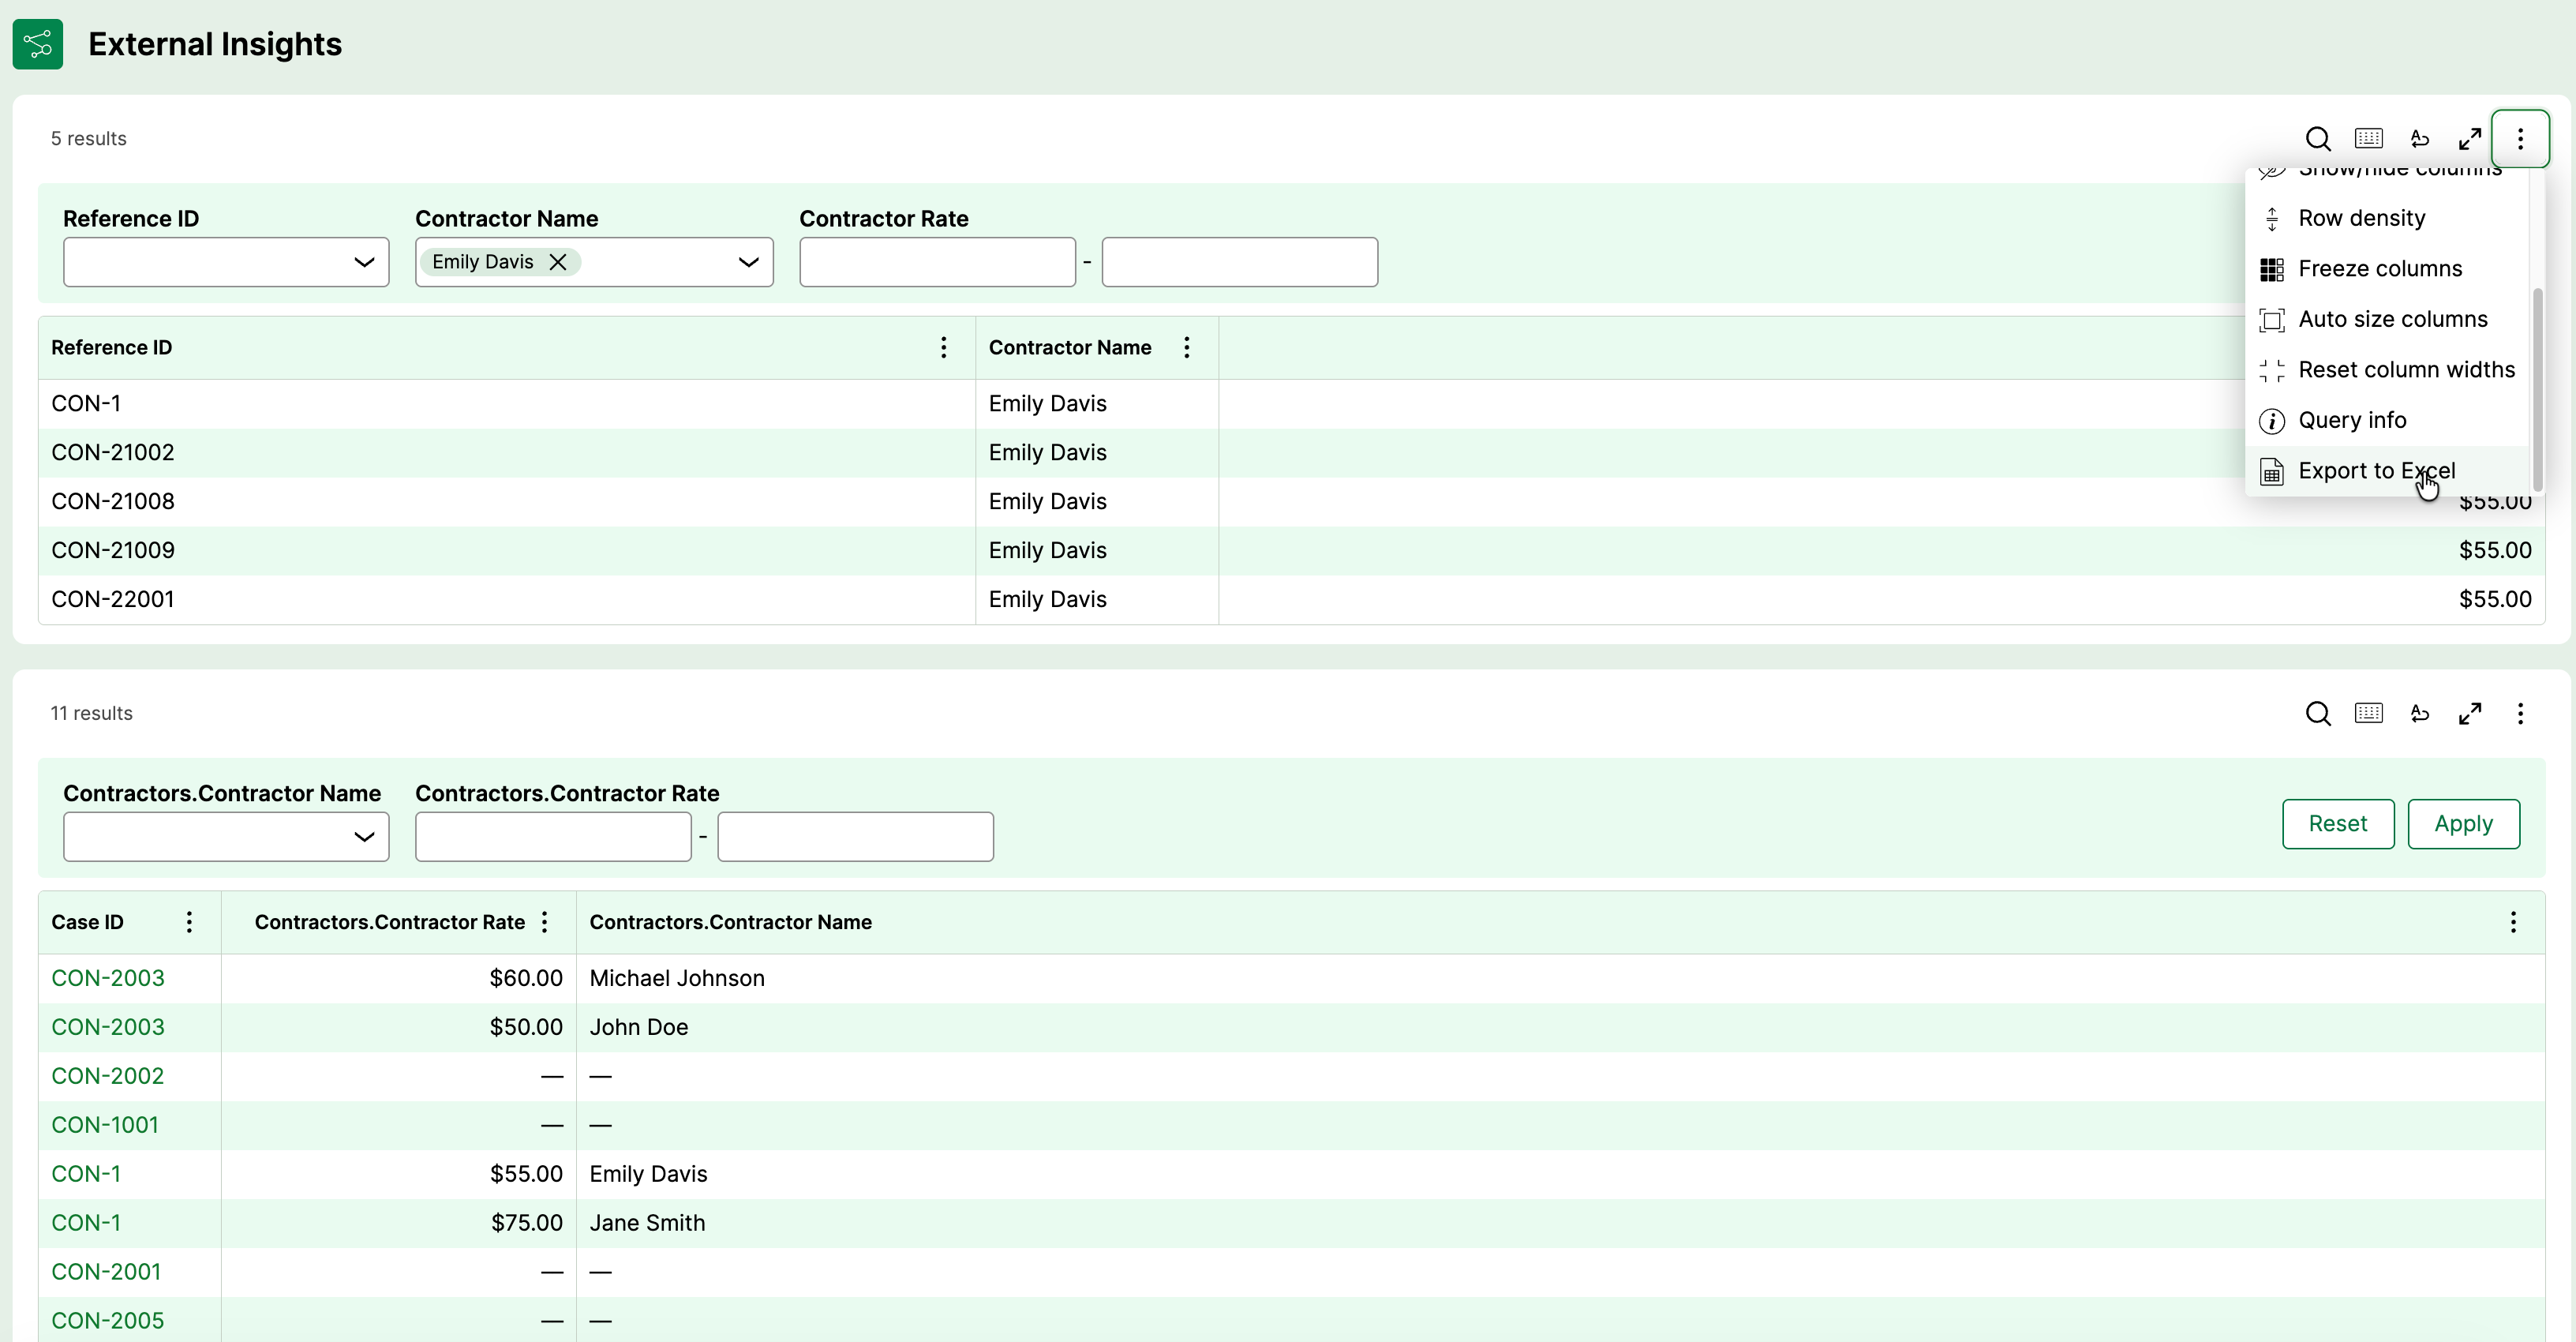Remove the Emily Davis filter chip
The image size is (2576, 1342).
(558, 262)
